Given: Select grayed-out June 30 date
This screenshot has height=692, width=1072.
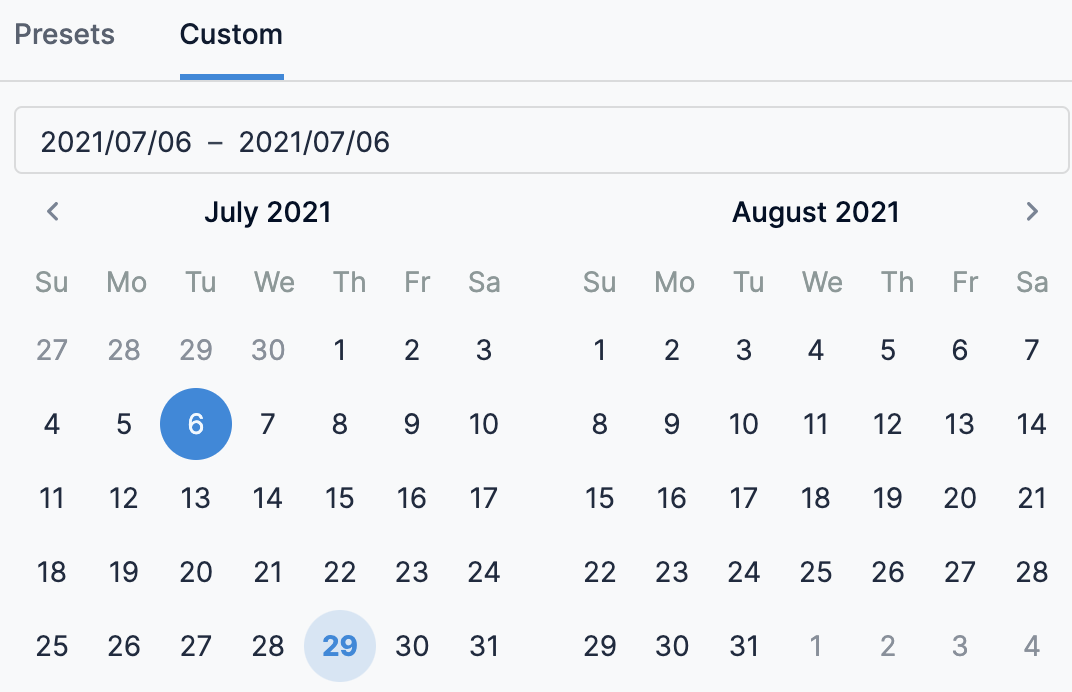Looking at the screenshot, I should coord(268,350).
